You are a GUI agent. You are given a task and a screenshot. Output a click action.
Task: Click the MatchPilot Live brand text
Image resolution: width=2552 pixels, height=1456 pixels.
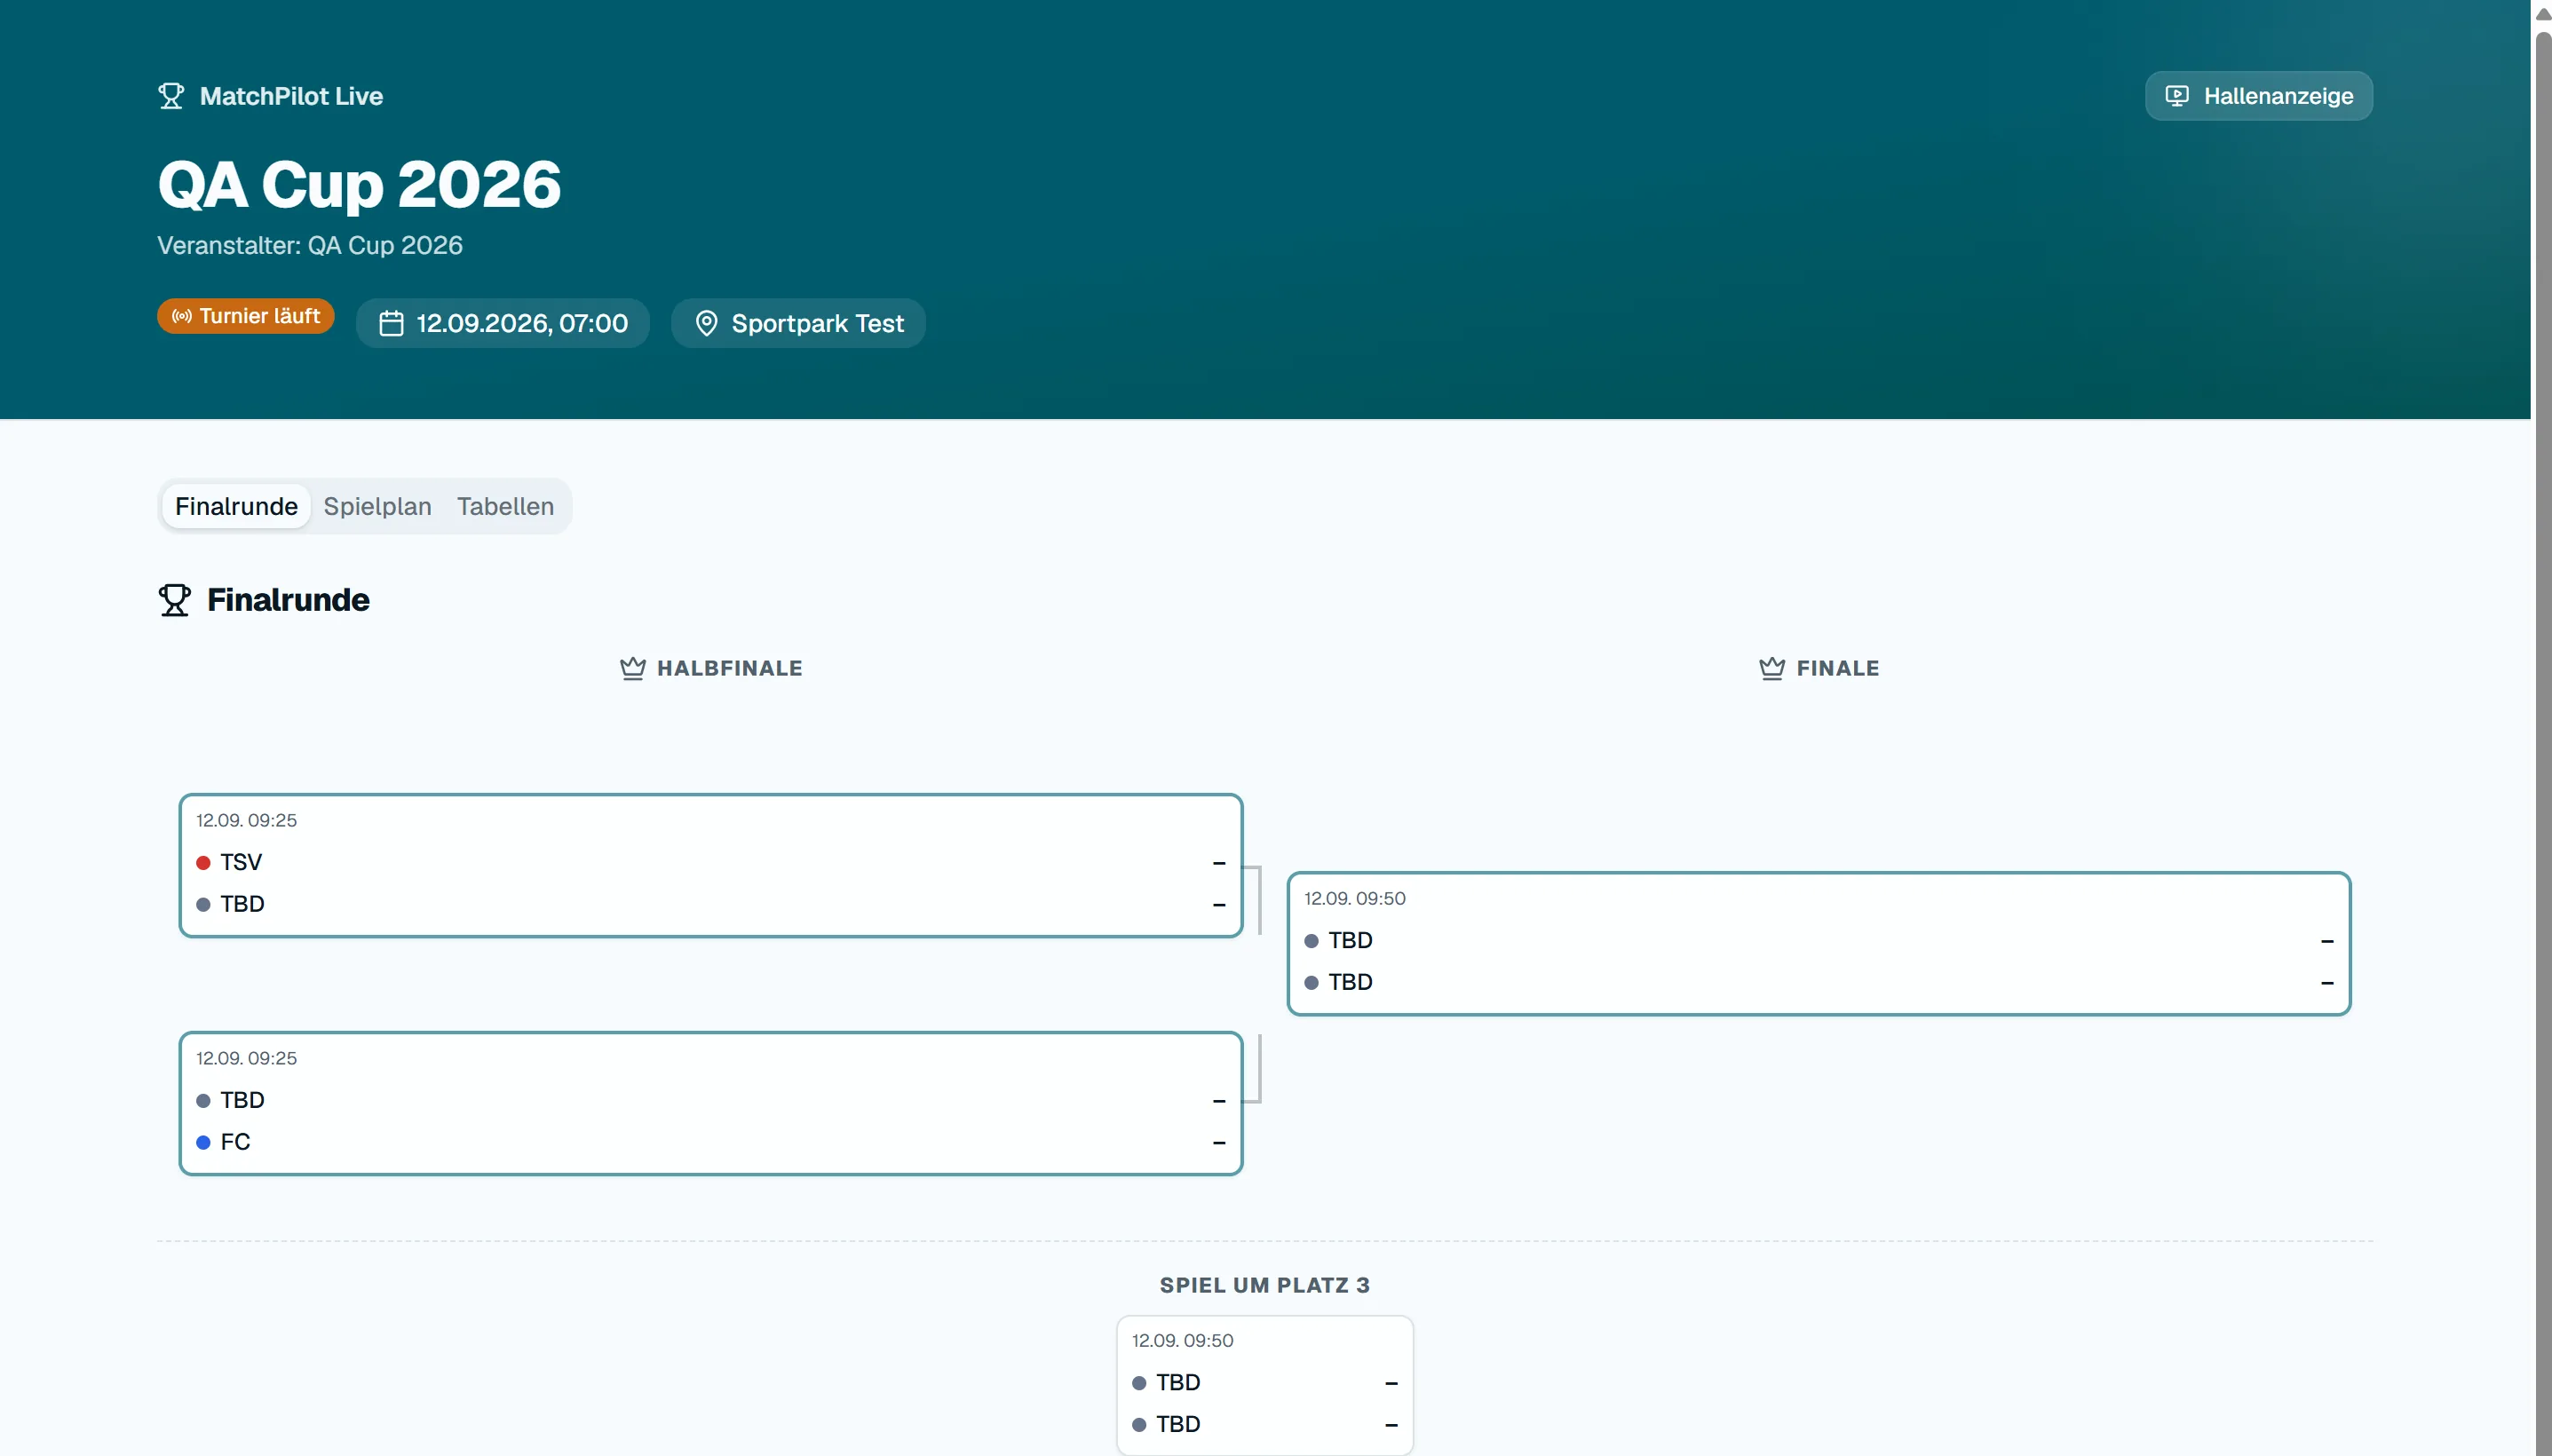pos(291,96)
